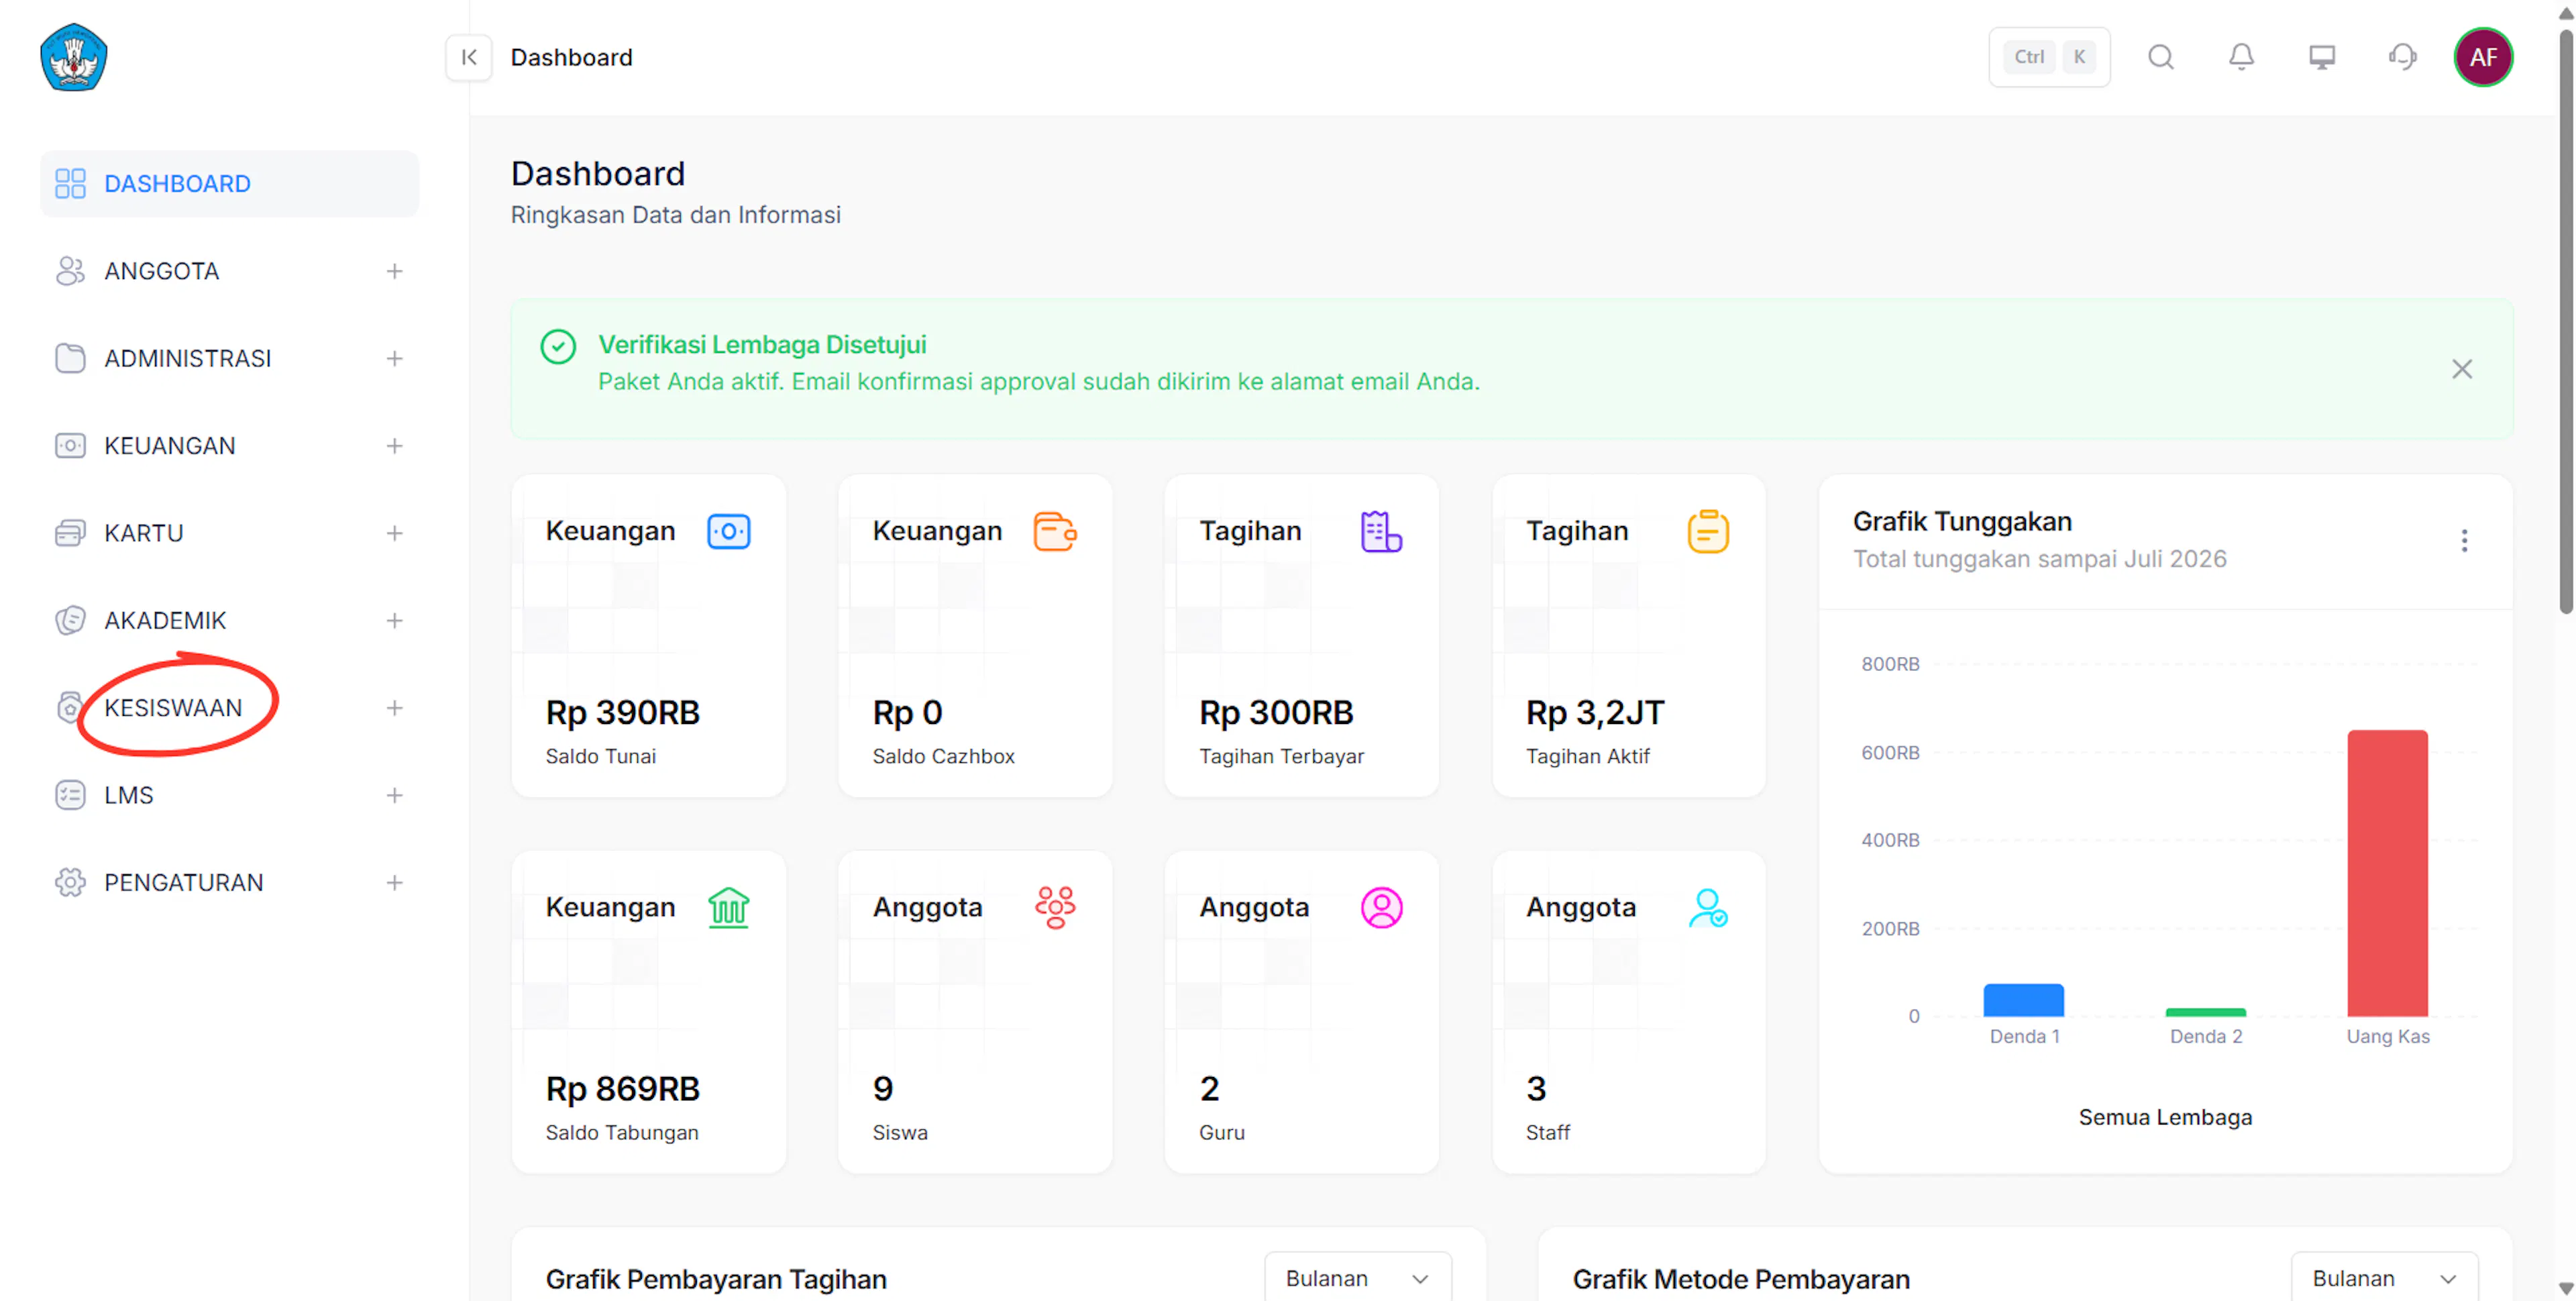Open the Rp 3,2JT Tagihan Aktif card

pos(1629,636)
